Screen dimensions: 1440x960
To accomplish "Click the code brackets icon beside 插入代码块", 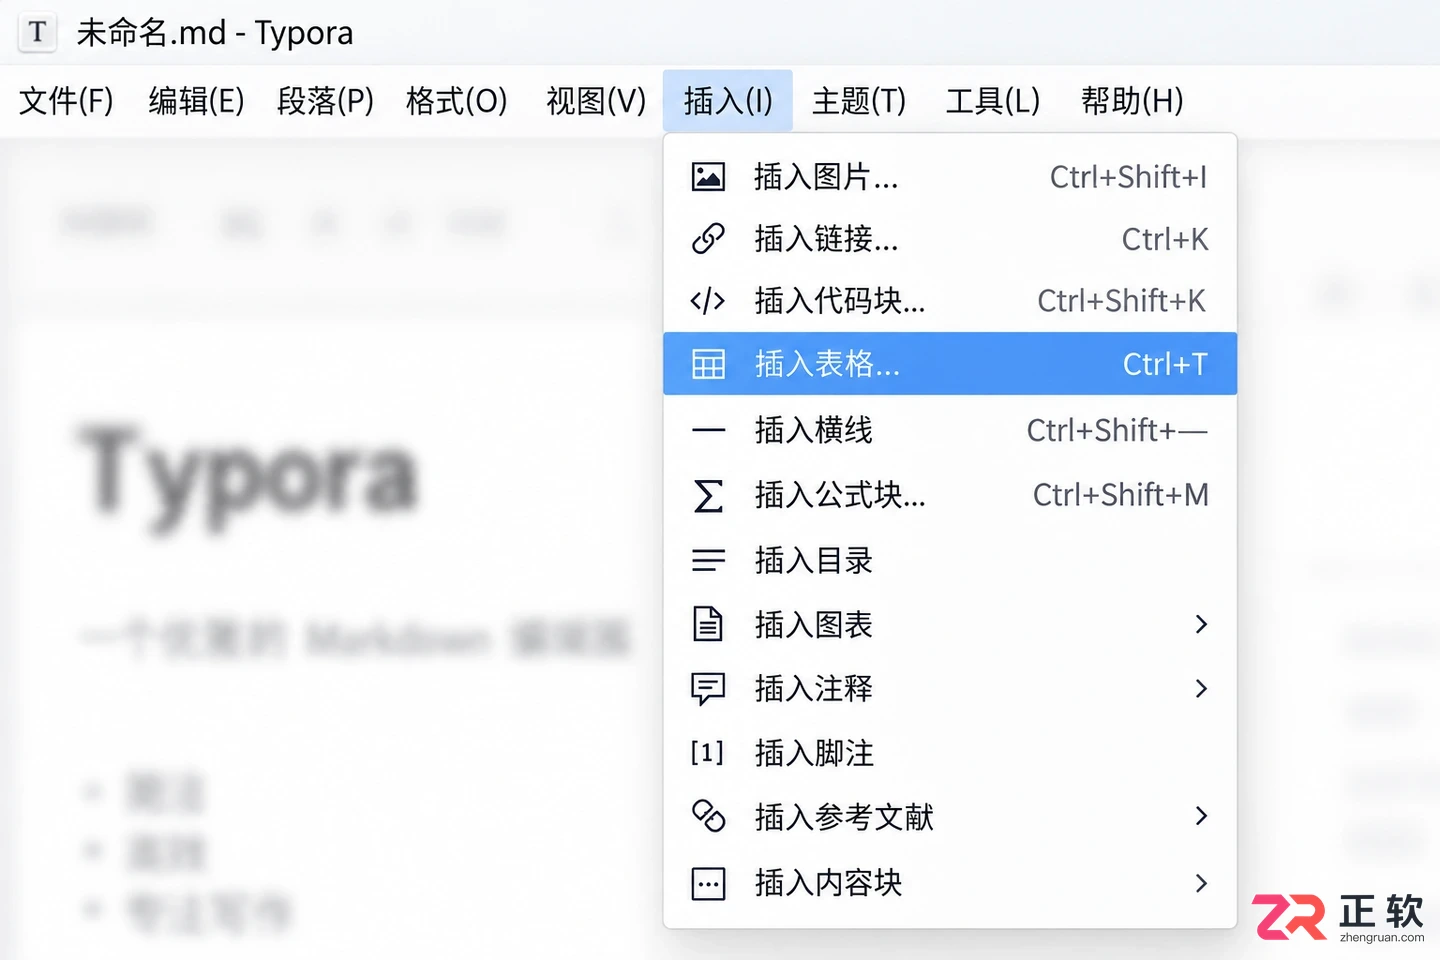I will (708, 301).
